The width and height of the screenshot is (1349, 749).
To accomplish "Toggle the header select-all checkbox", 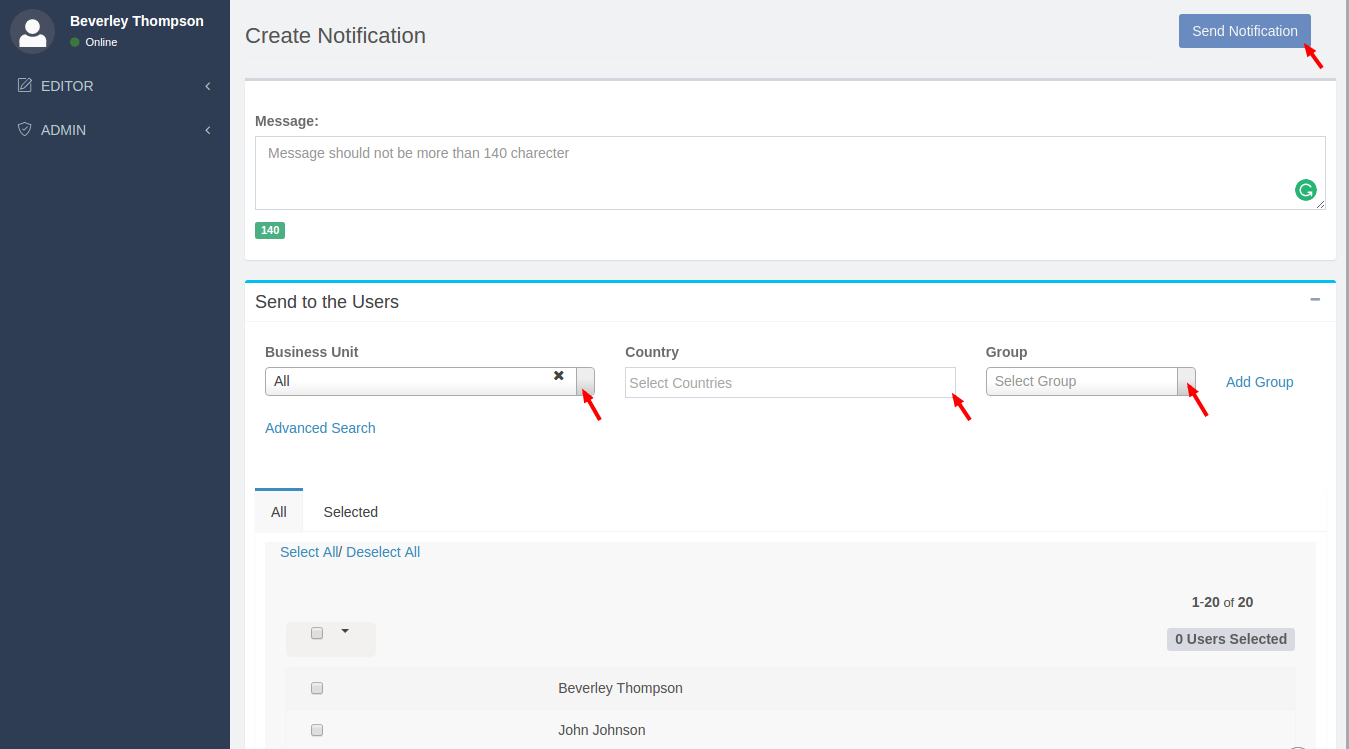I will tap(317, 633).
